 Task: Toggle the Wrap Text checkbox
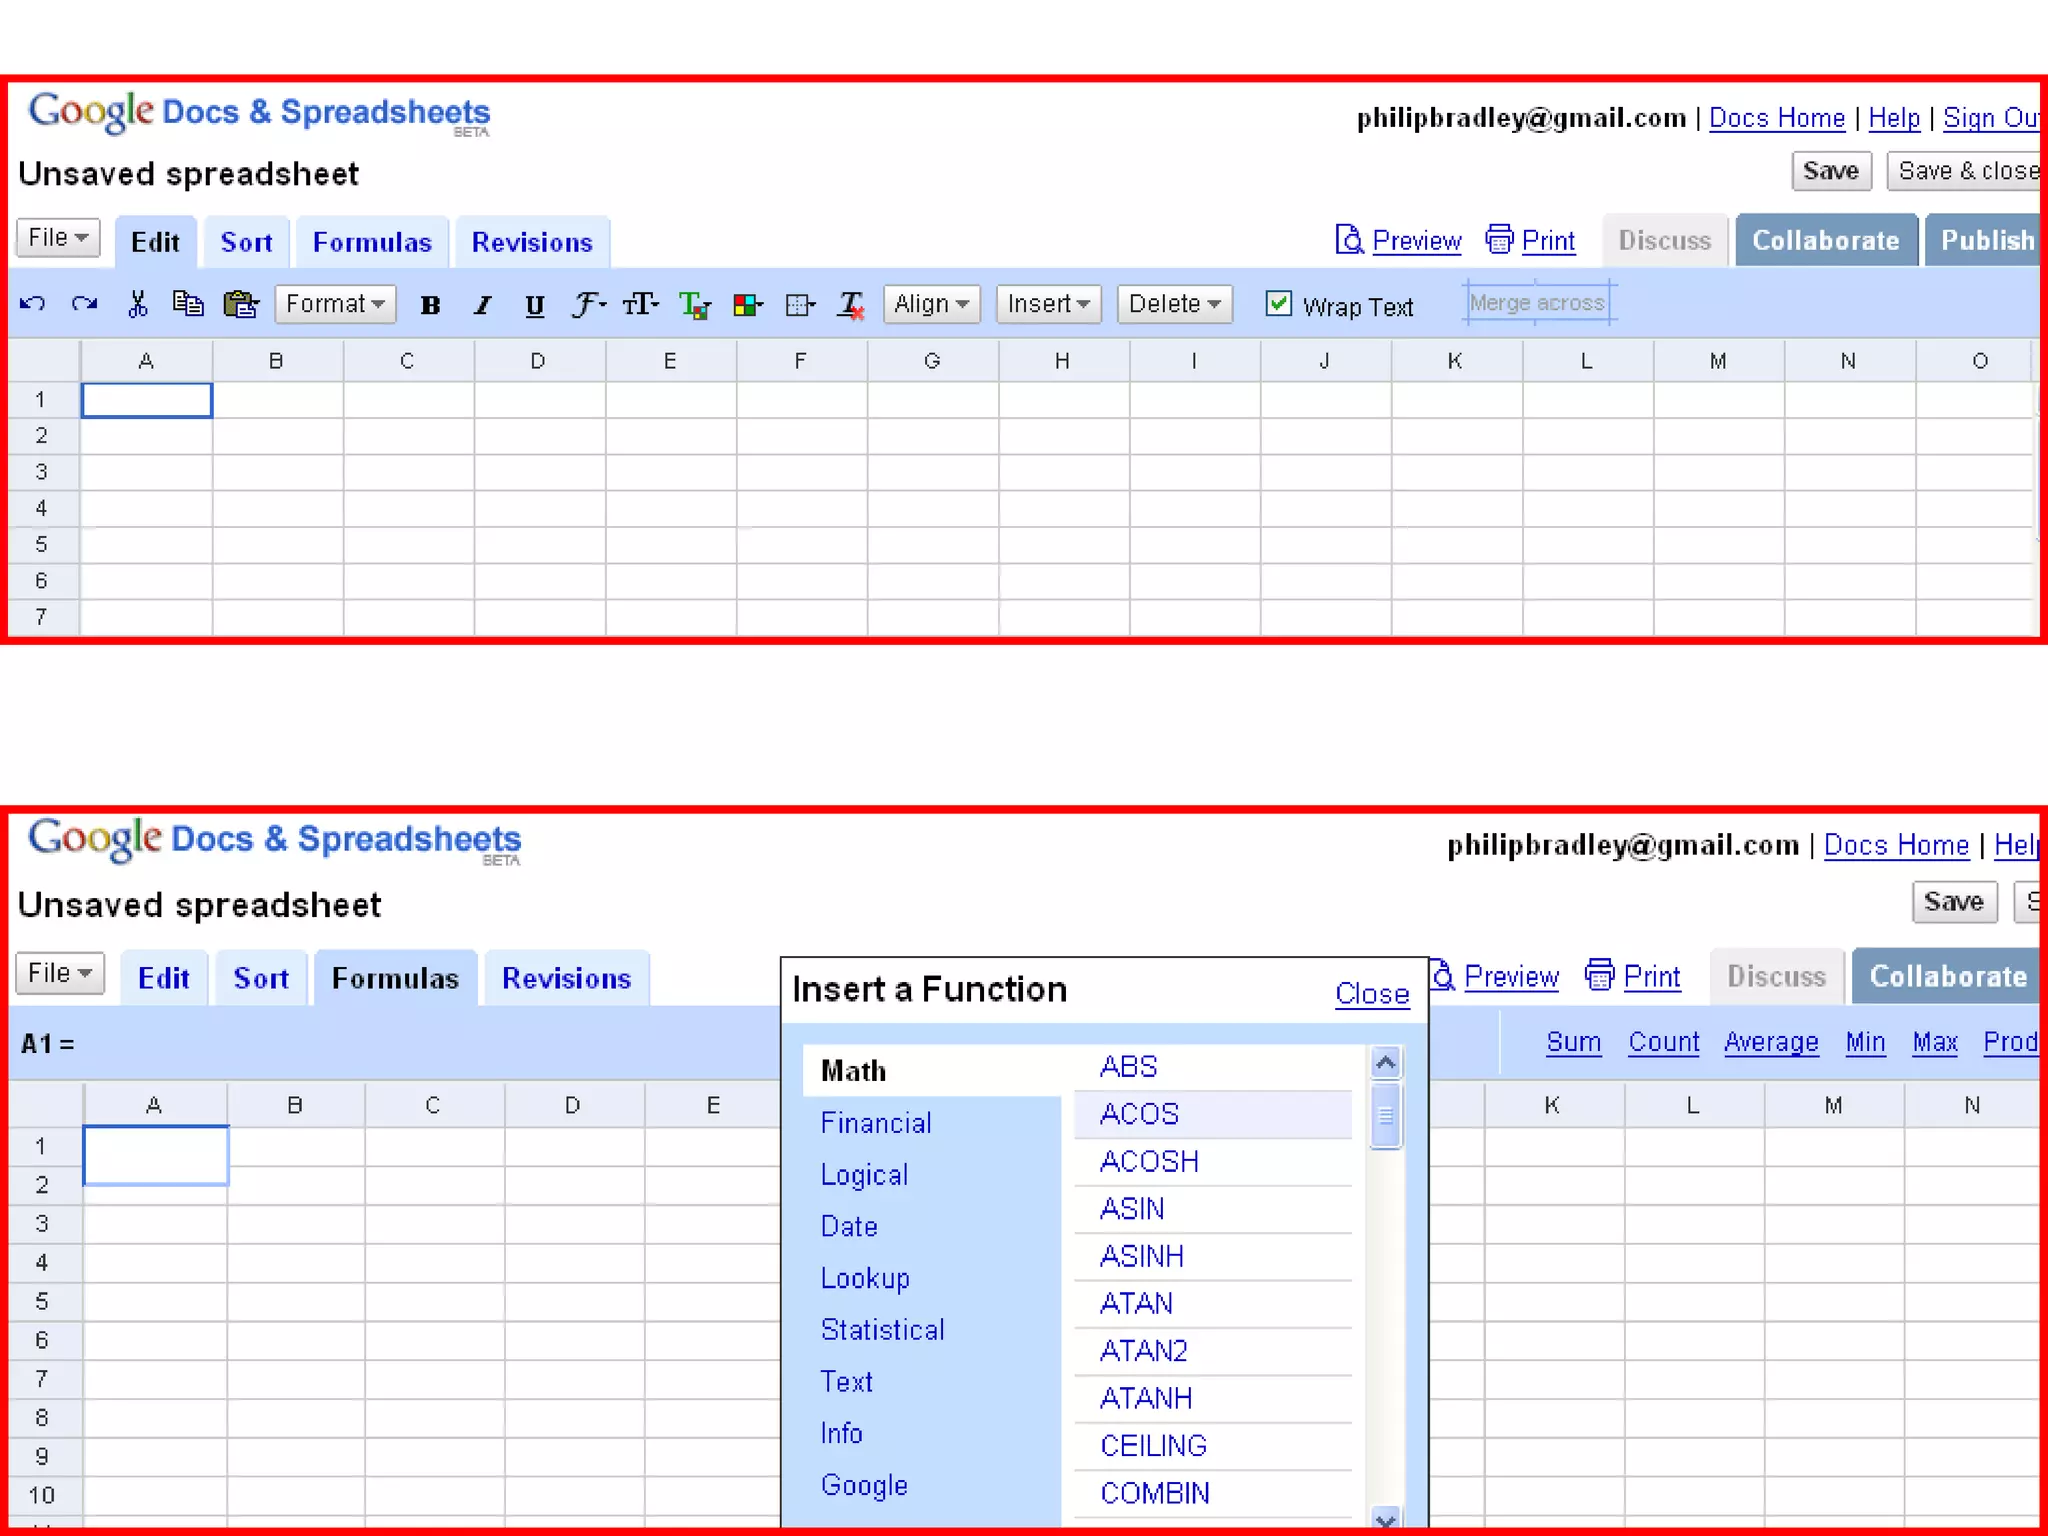pos(1278,303)
